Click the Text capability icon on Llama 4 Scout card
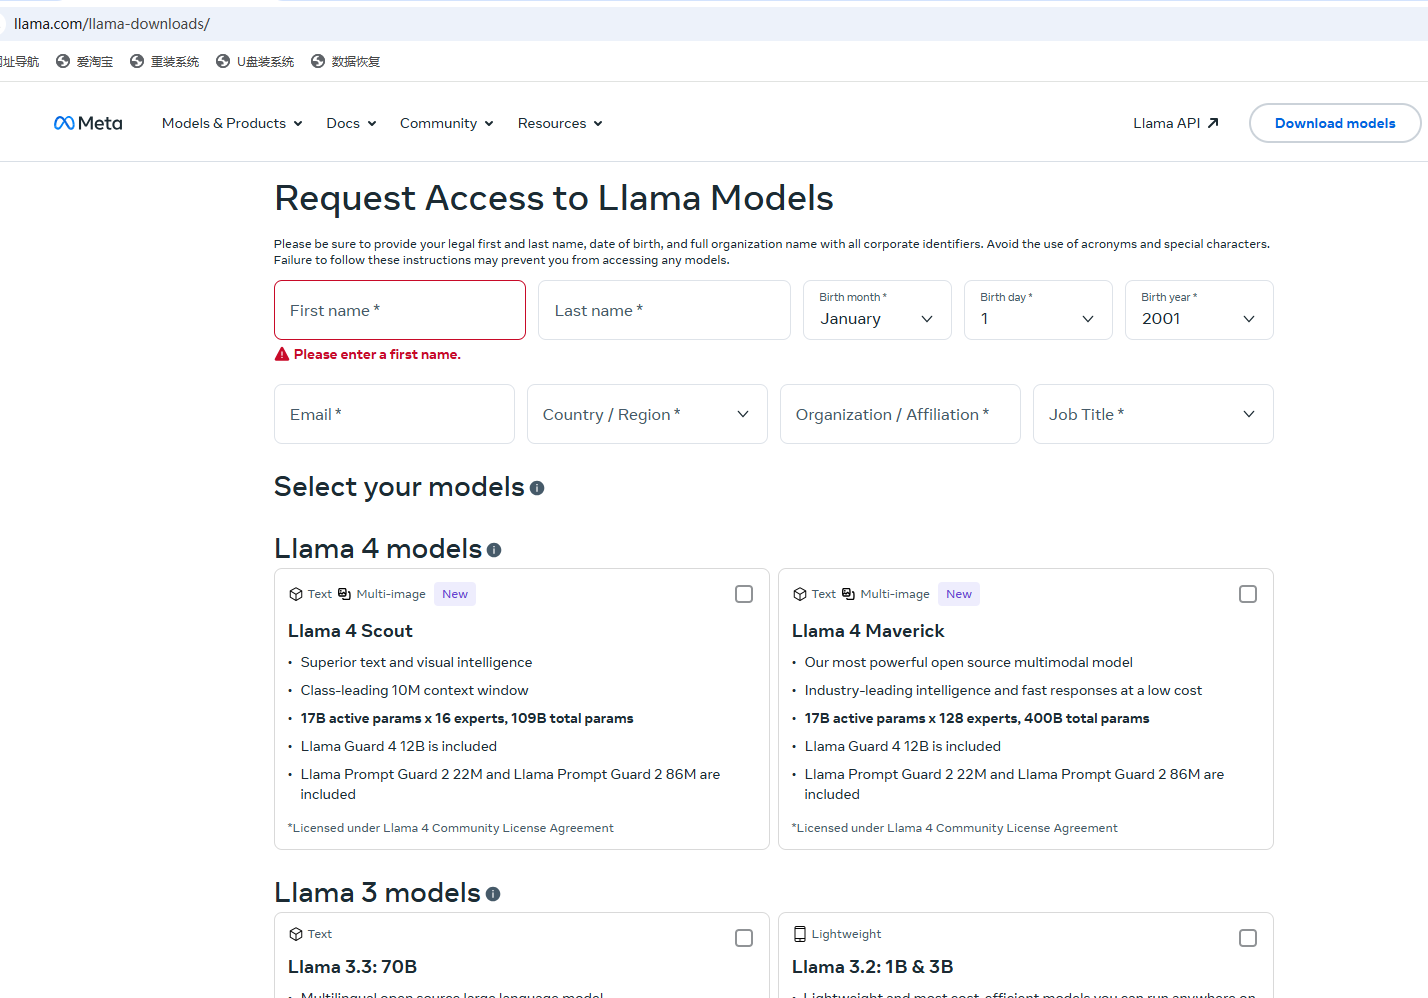Image resolution: width=1428 pixels, height=998 pixels. (x=294, y=593)
